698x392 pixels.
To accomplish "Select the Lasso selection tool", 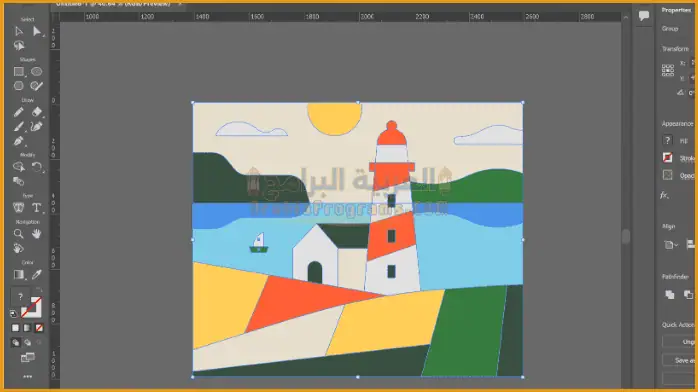I will pos(19,45).
